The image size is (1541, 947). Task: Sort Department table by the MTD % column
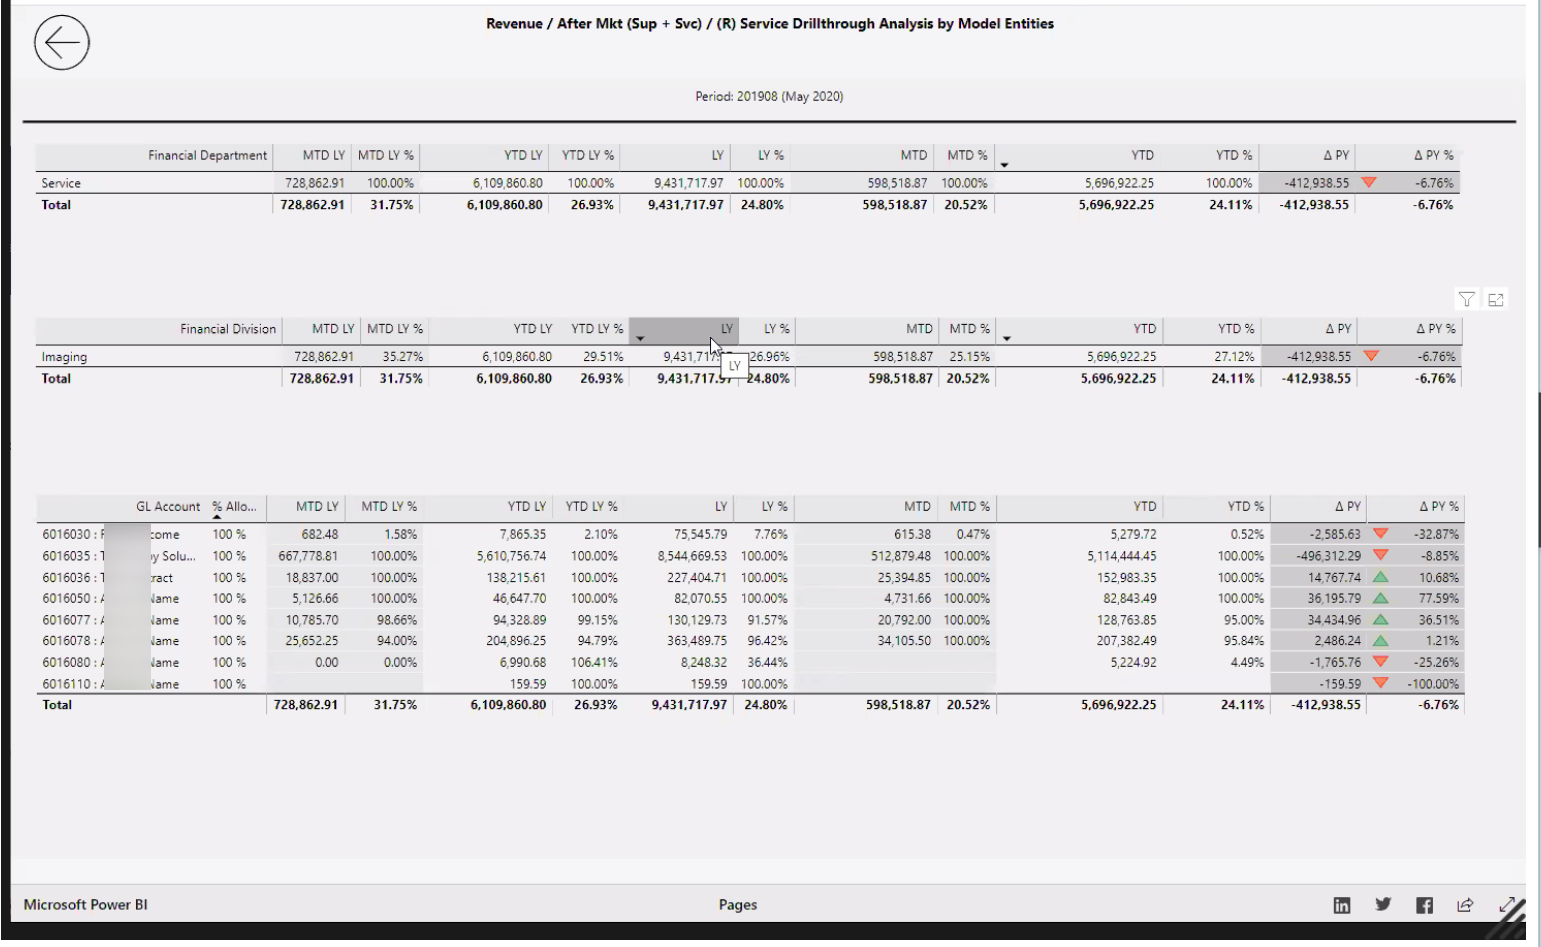pos(967,155)
